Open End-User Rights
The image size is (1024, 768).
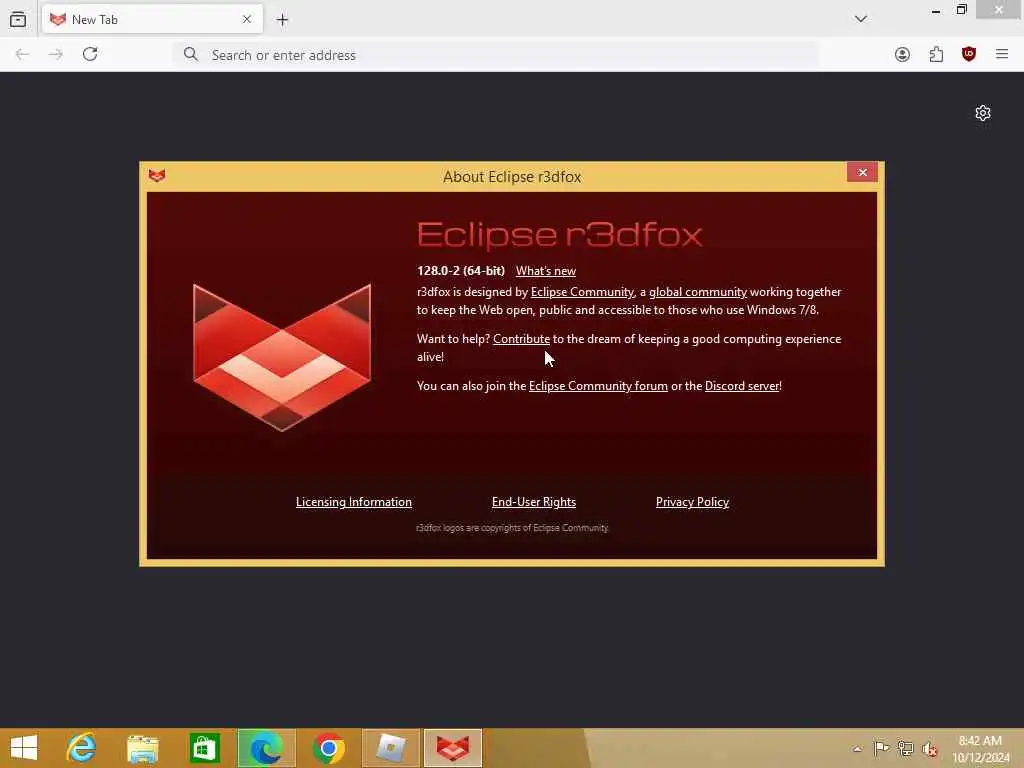pyautogui.click(x=534, y=502)
